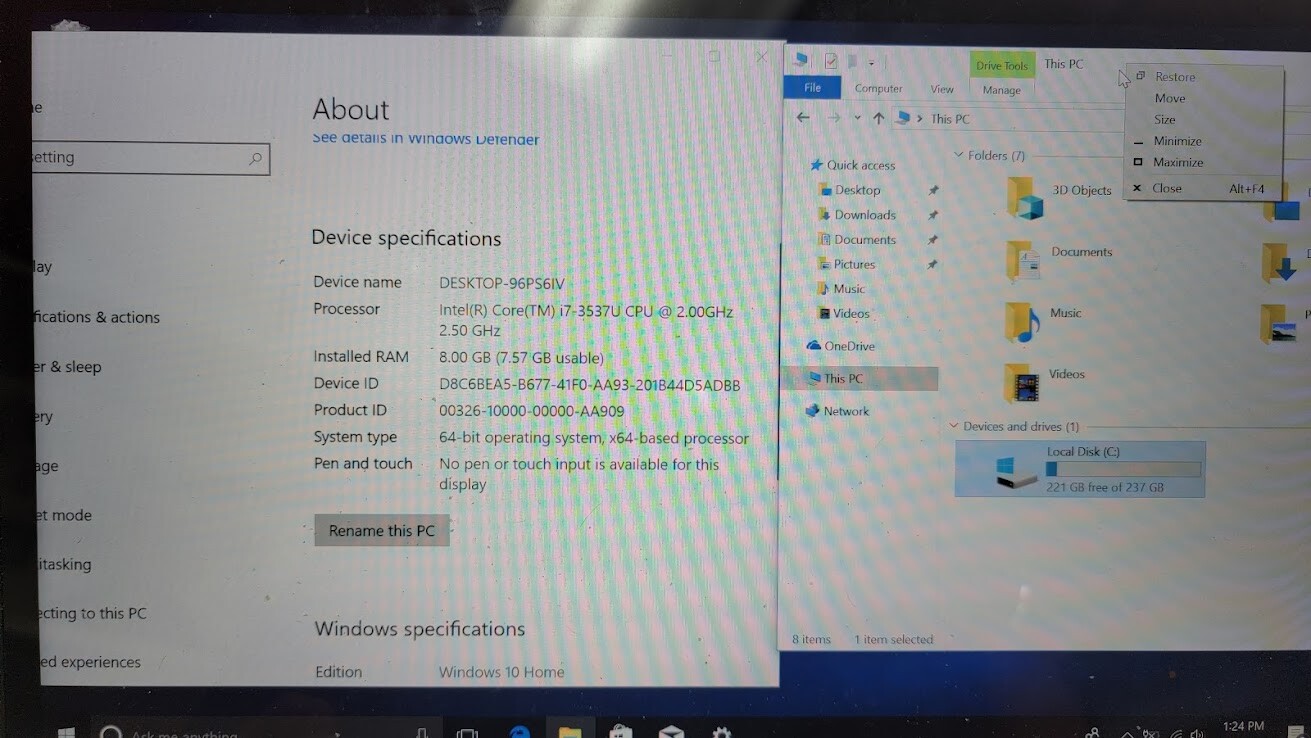This screenshot has height=738, width=1311.
Task: Open Settings gear on the taskbar
Action: tap(722, 733)
